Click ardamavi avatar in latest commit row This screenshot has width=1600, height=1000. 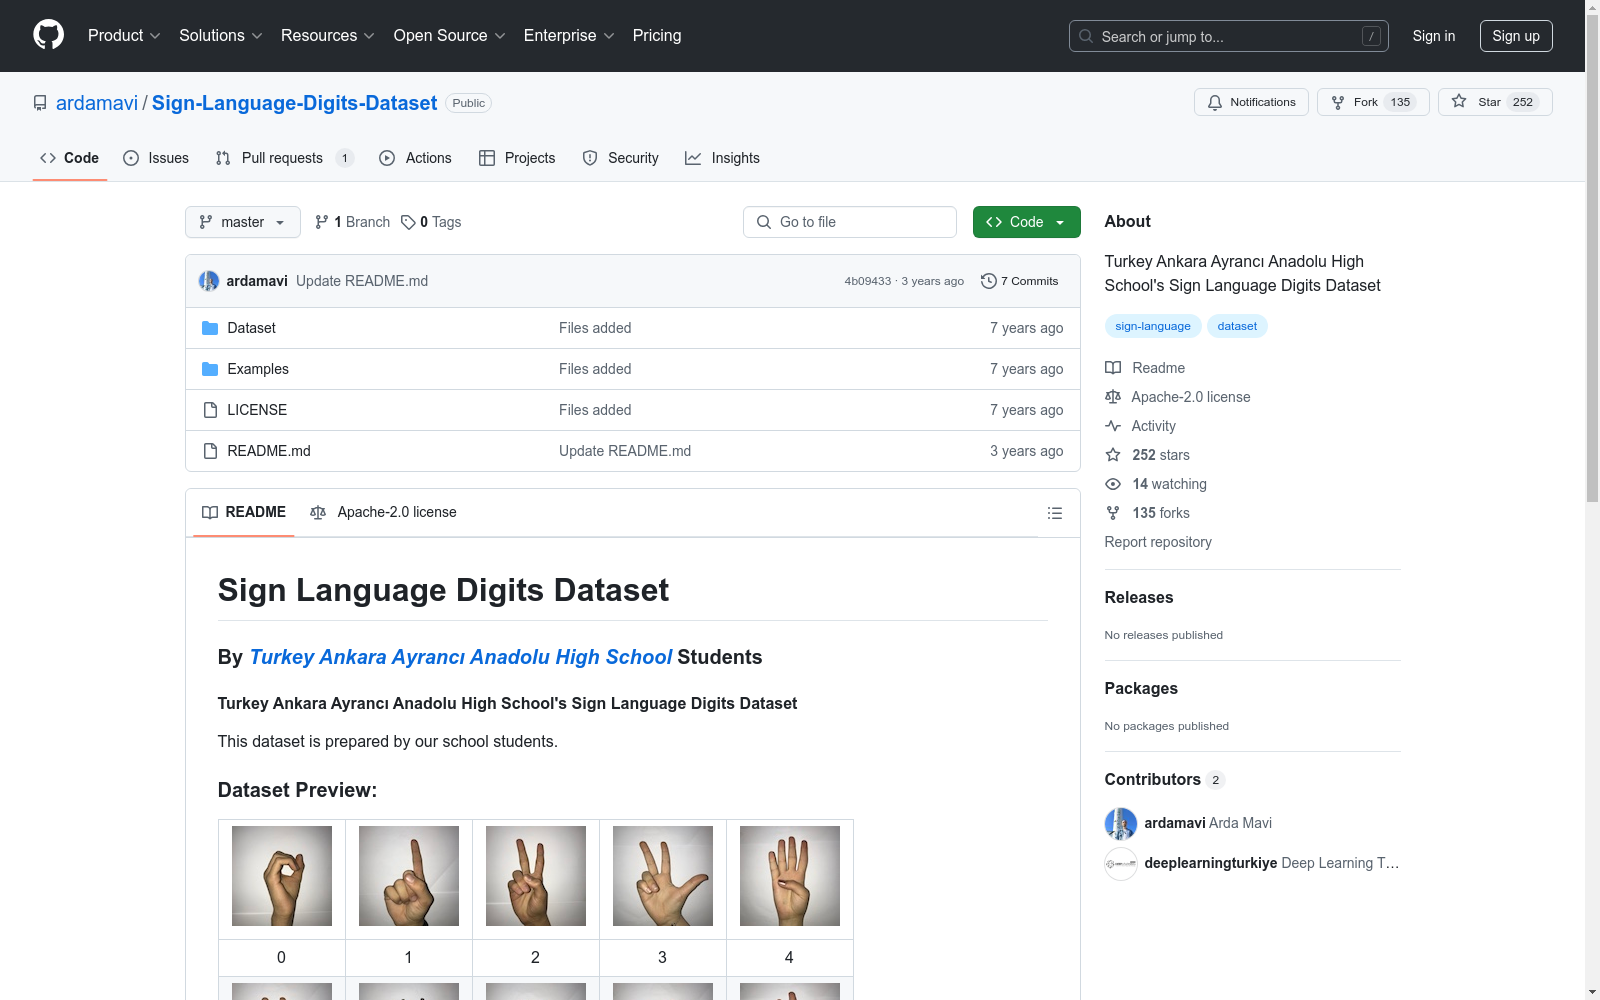(x=209, y=281)
